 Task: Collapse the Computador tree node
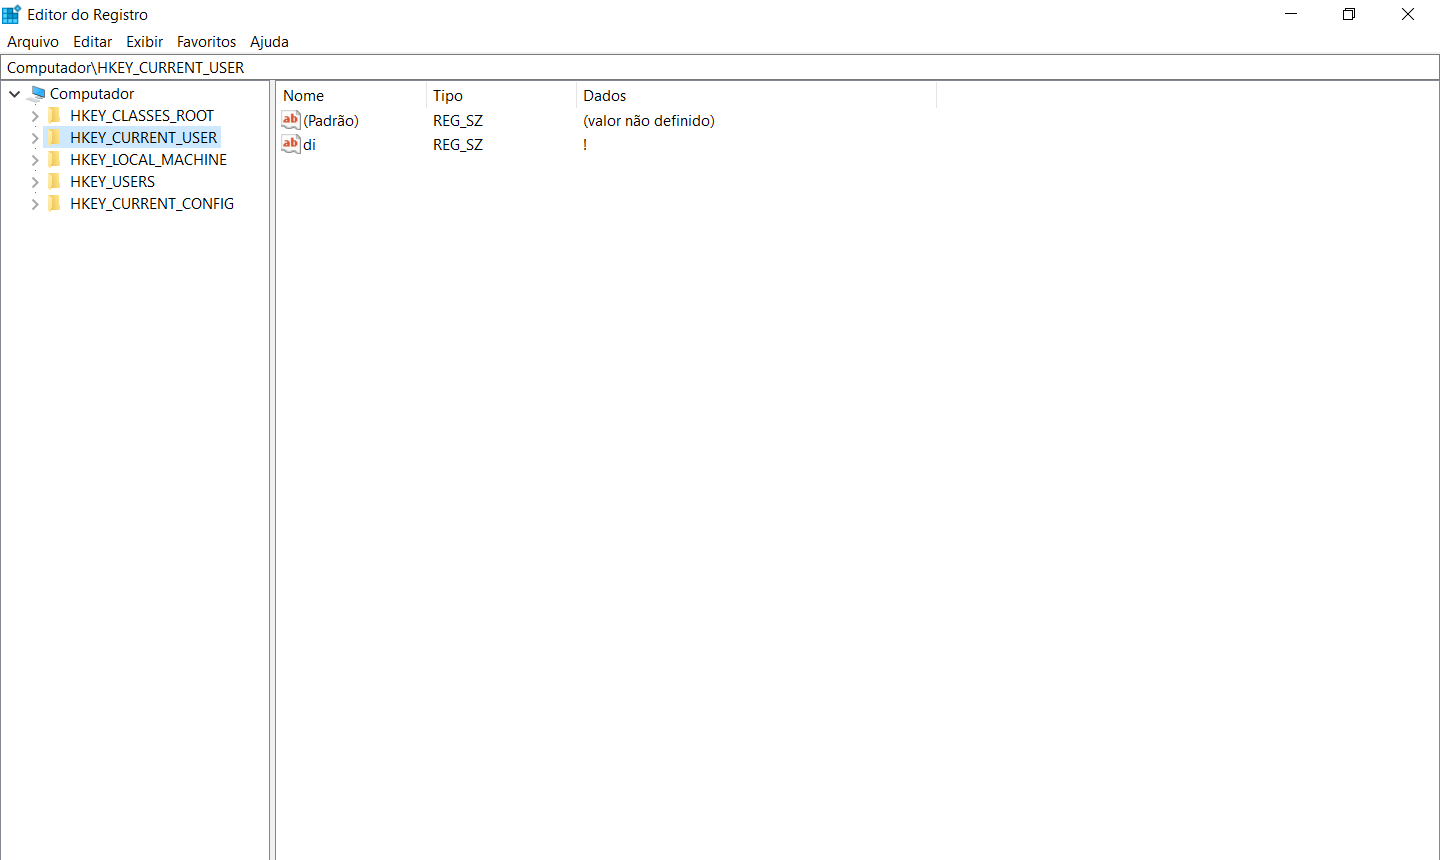[x=14, y=93]
